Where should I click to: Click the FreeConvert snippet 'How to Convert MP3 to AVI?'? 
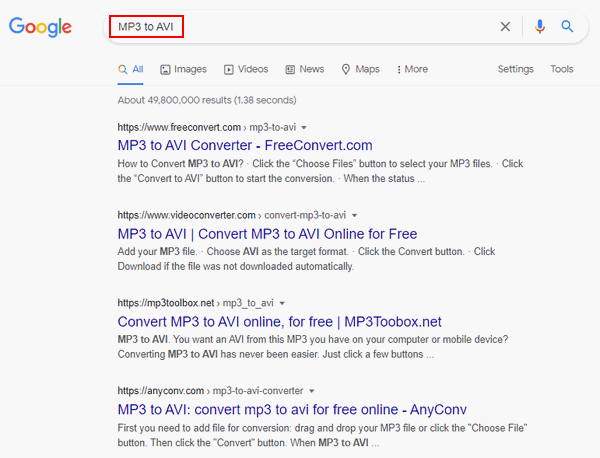pos(181,164)
